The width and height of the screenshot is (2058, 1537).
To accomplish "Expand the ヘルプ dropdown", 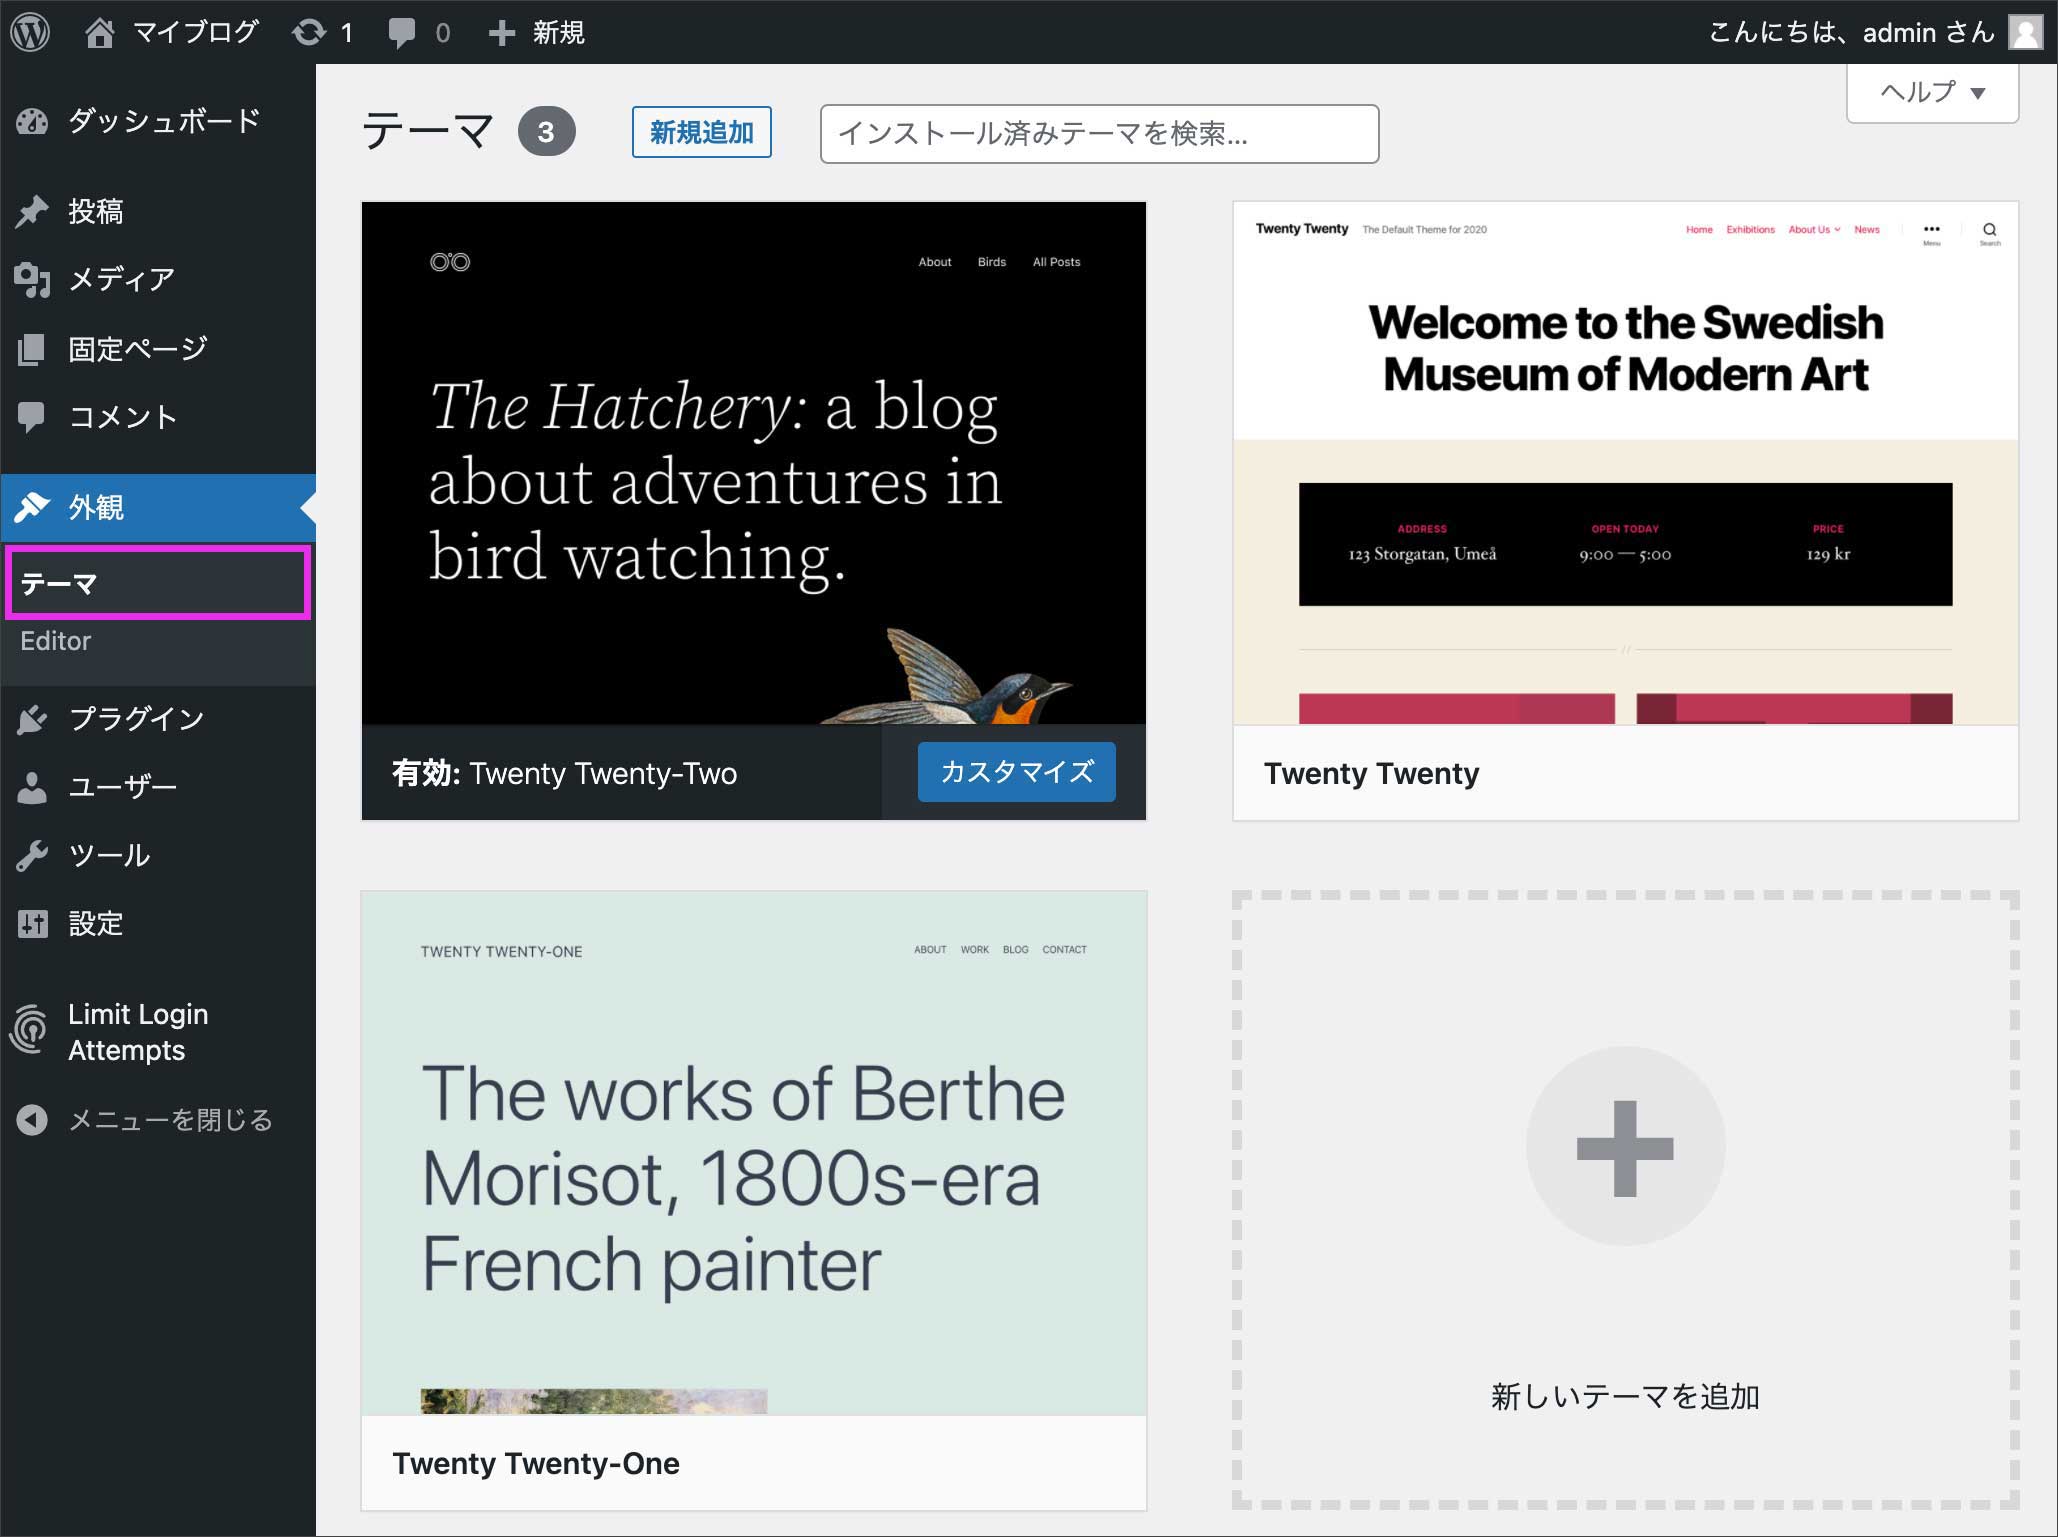I will point(1931,93).
